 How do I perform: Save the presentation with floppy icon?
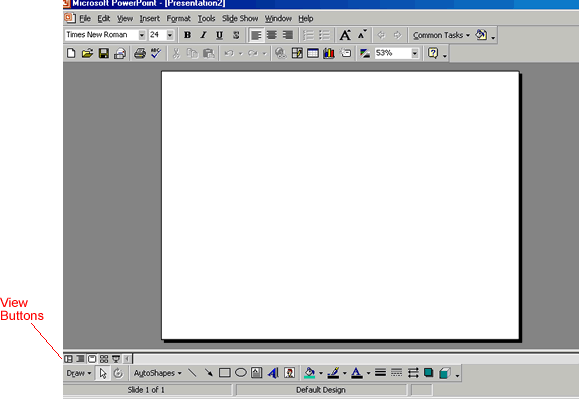[103, 54]
